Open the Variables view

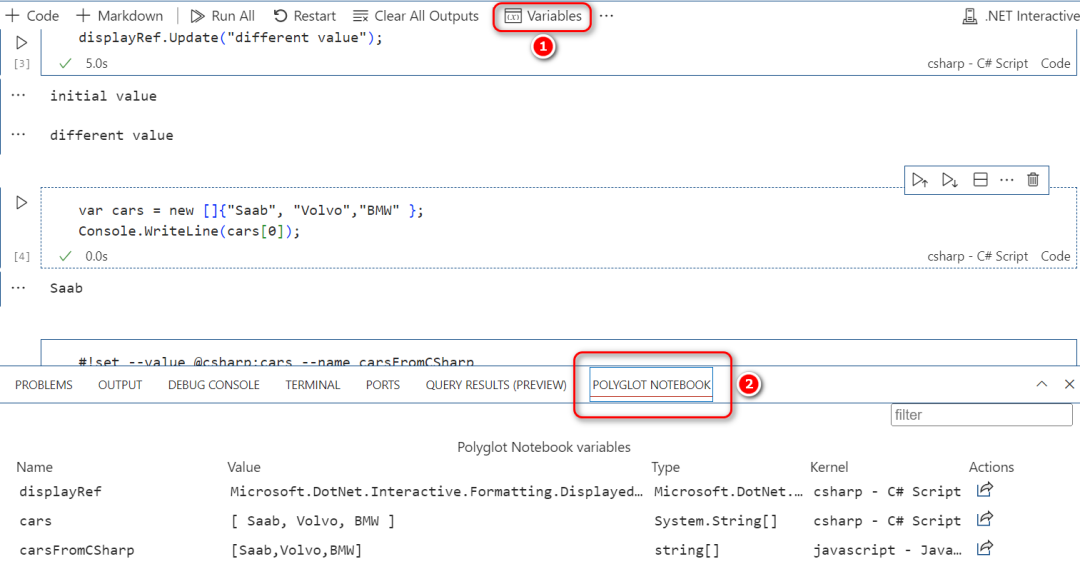coord(543,16)
